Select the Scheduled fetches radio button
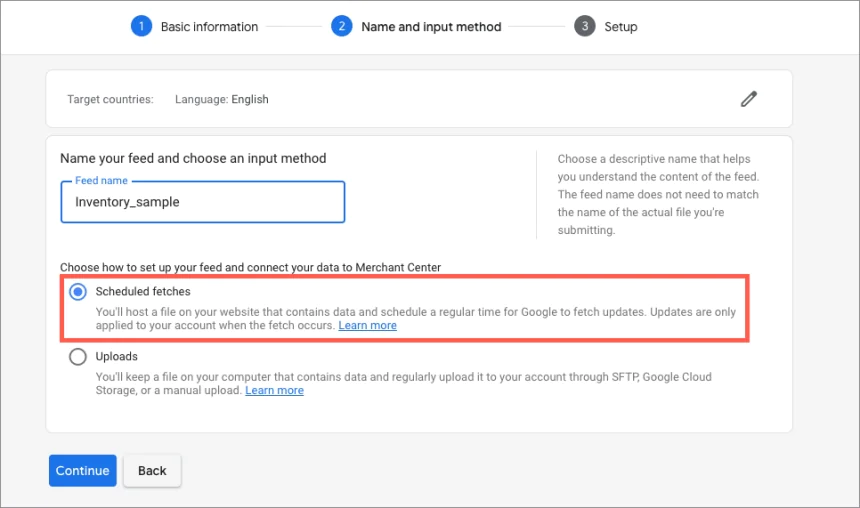 78,292
